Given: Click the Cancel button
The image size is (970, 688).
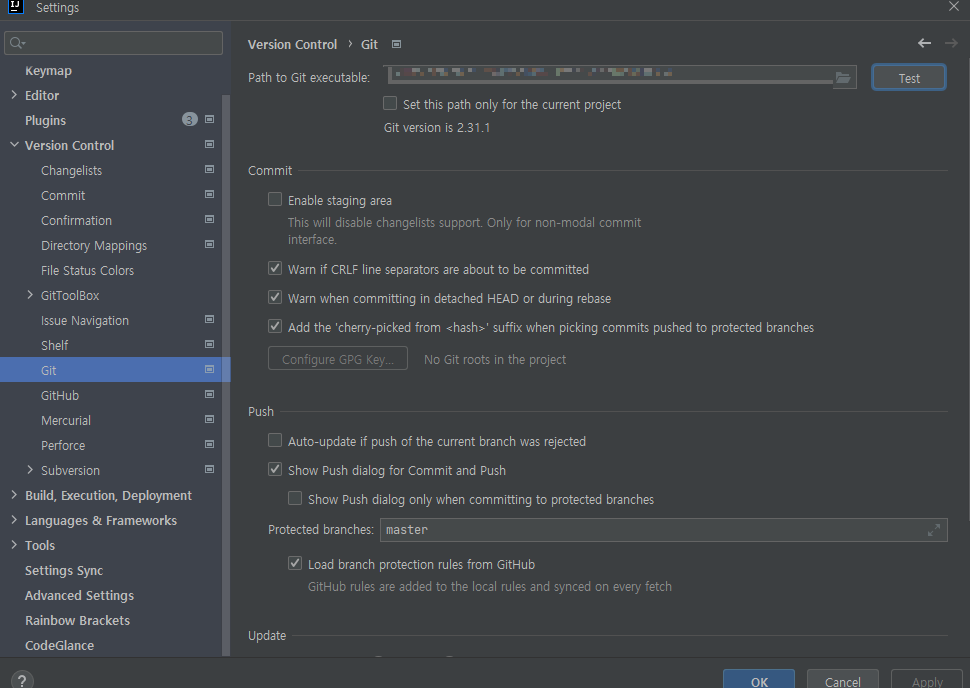Looking at the screenshot, I should click(x=843, y=680).
